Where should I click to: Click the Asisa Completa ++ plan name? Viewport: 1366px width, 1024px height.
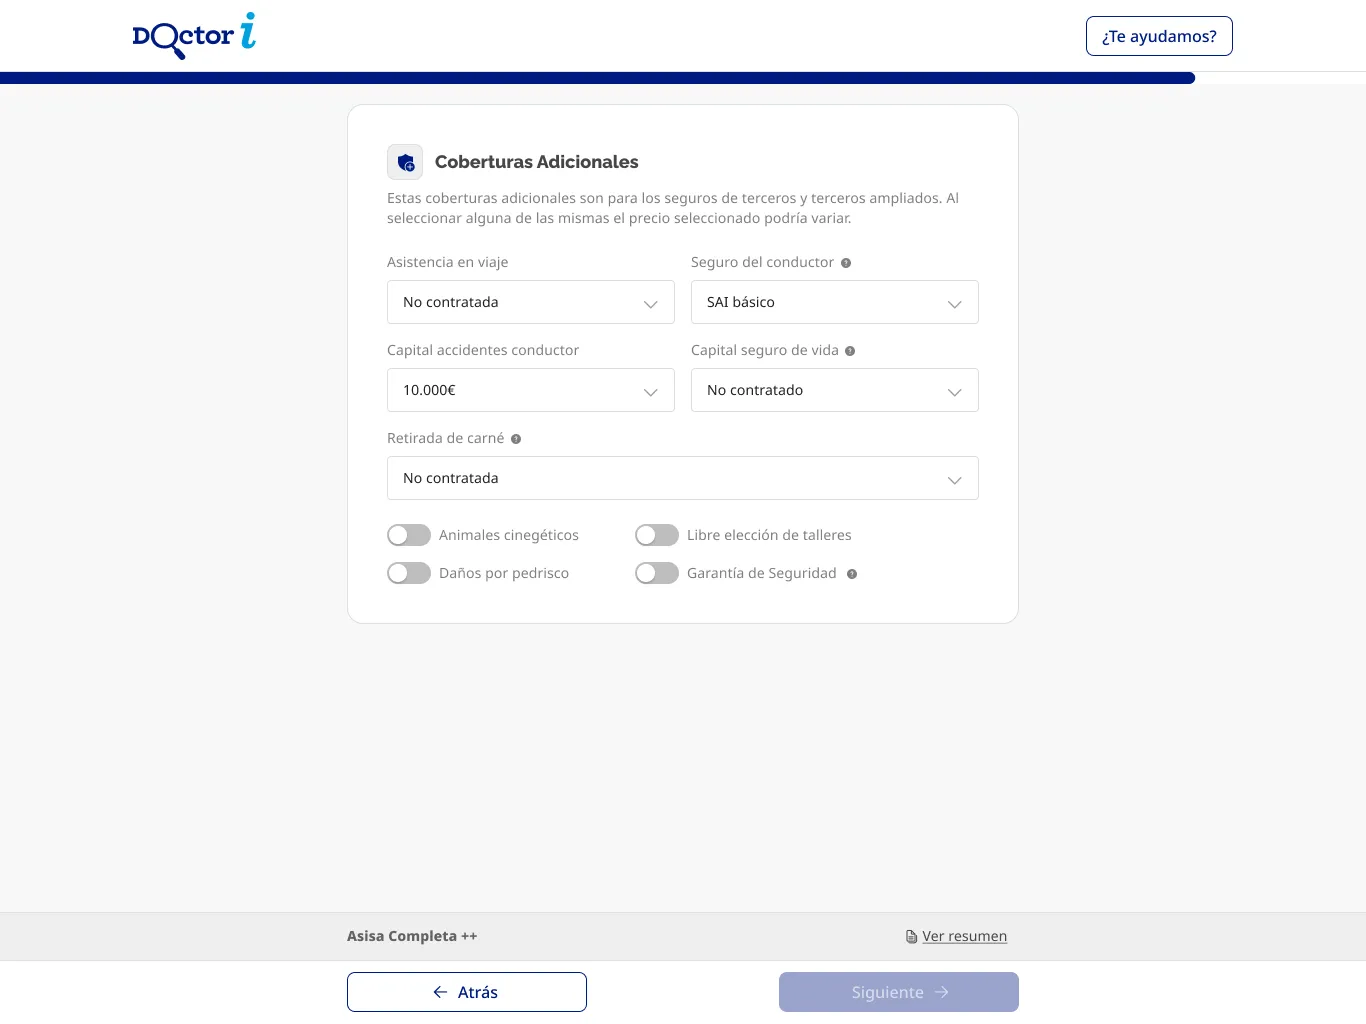click(412, 936)
